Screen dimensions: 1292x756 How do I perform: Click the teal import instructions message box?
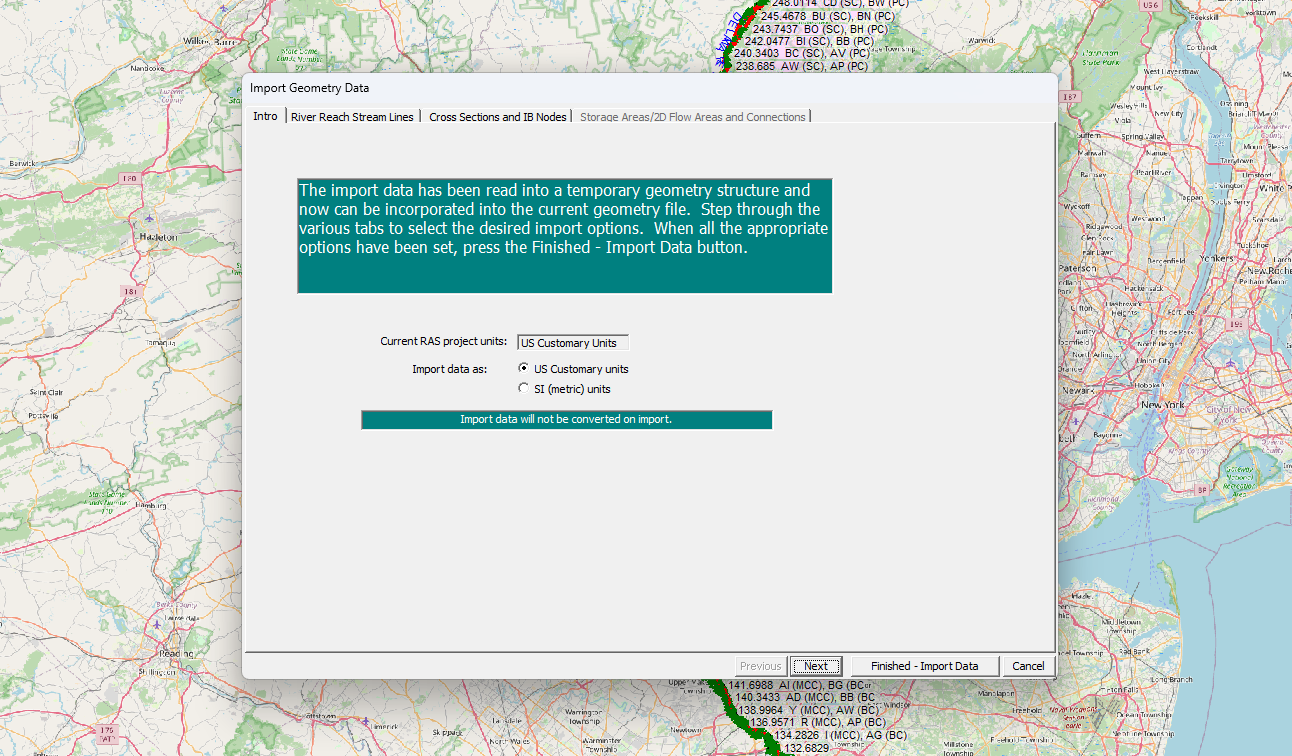(565, 236)
